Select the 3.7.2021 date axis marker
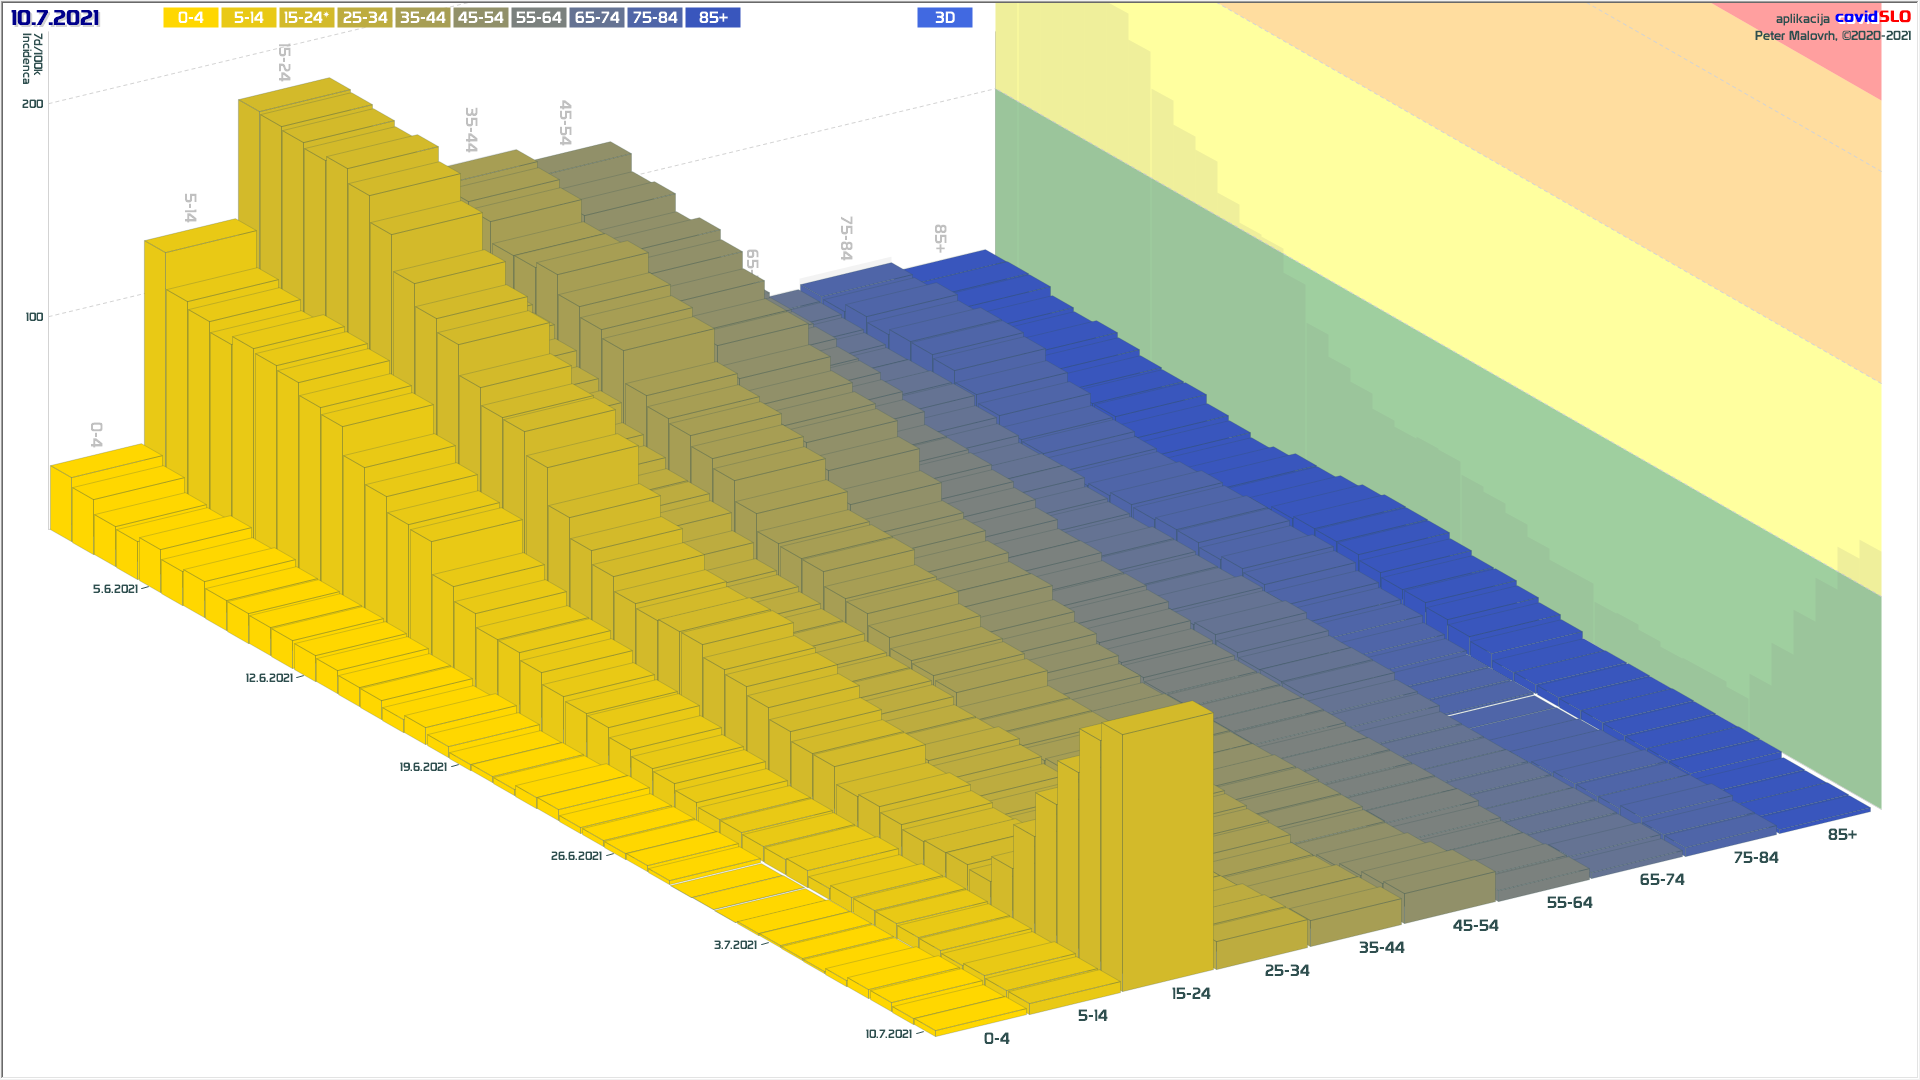The image size is (1920, 1080). point(735,945)
